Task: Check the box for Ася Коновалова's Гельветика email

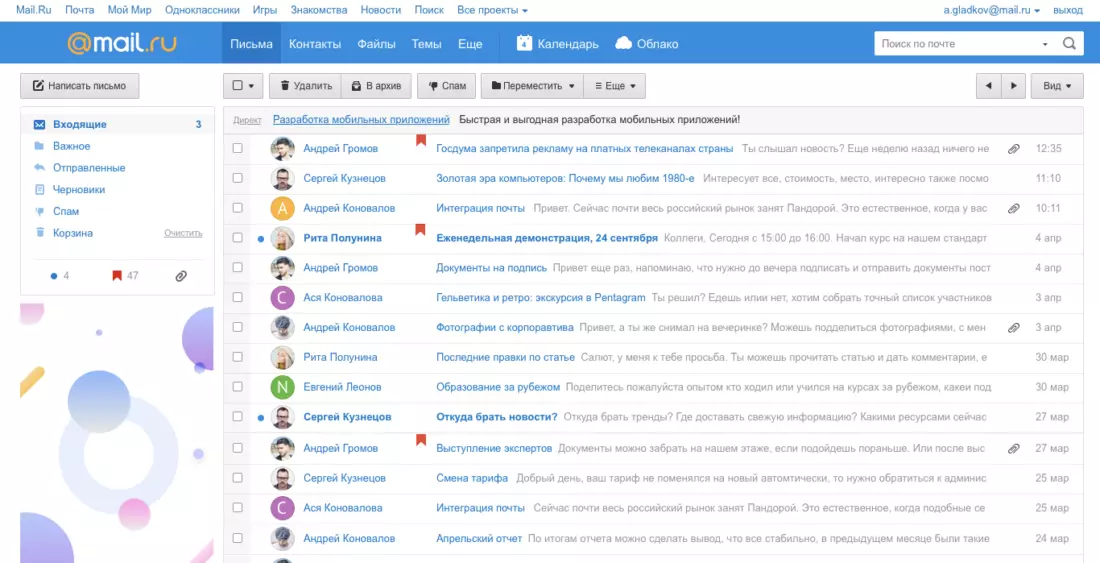Action: [238, 297]
